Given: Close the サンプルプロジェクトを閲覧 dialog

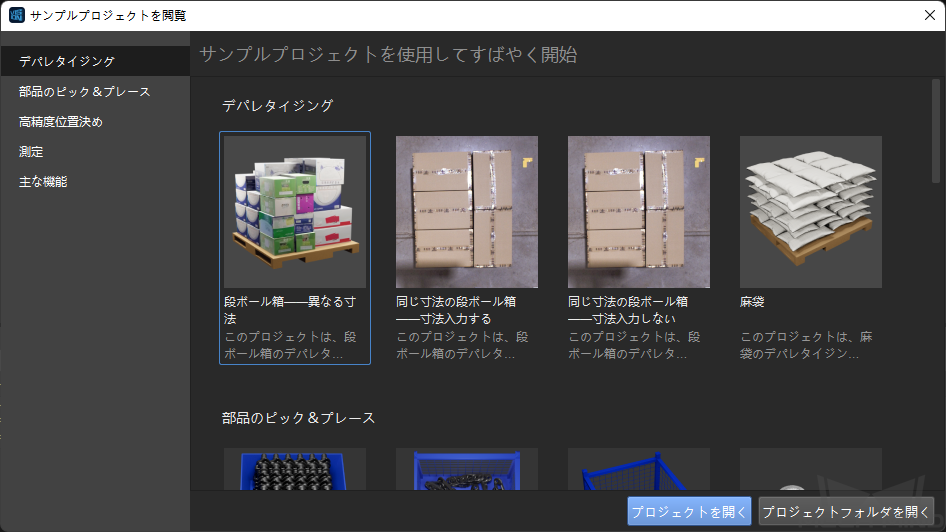Looking at the screenshot, I should point(930,15).
